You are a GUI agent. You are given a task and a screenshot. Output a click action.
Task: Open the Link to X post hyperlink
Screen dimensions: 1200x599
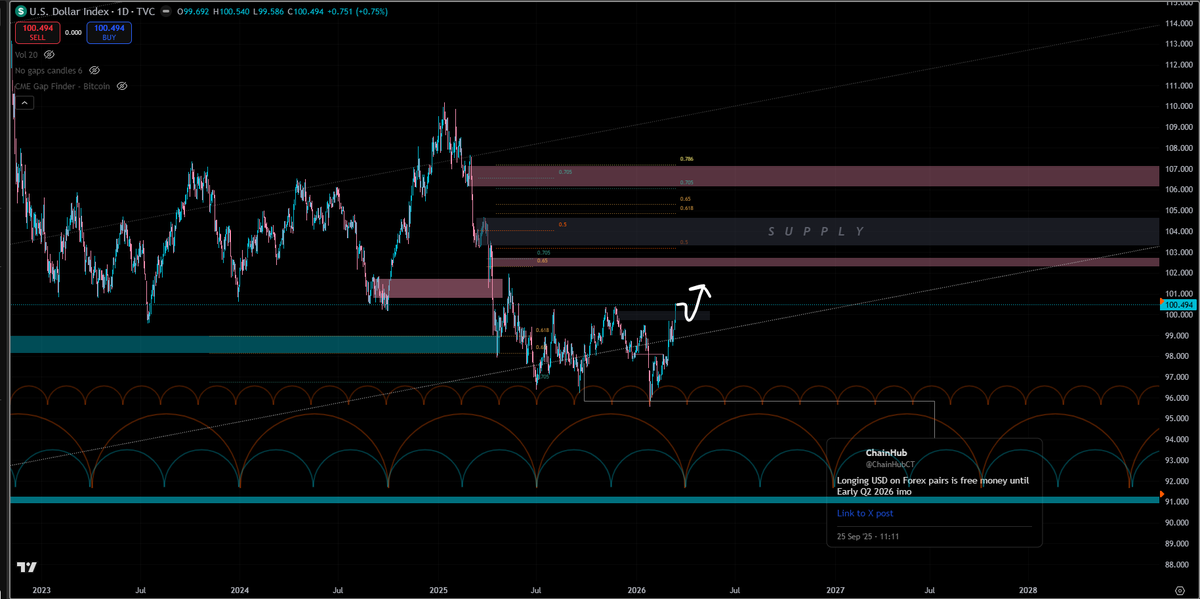point(865,513)
